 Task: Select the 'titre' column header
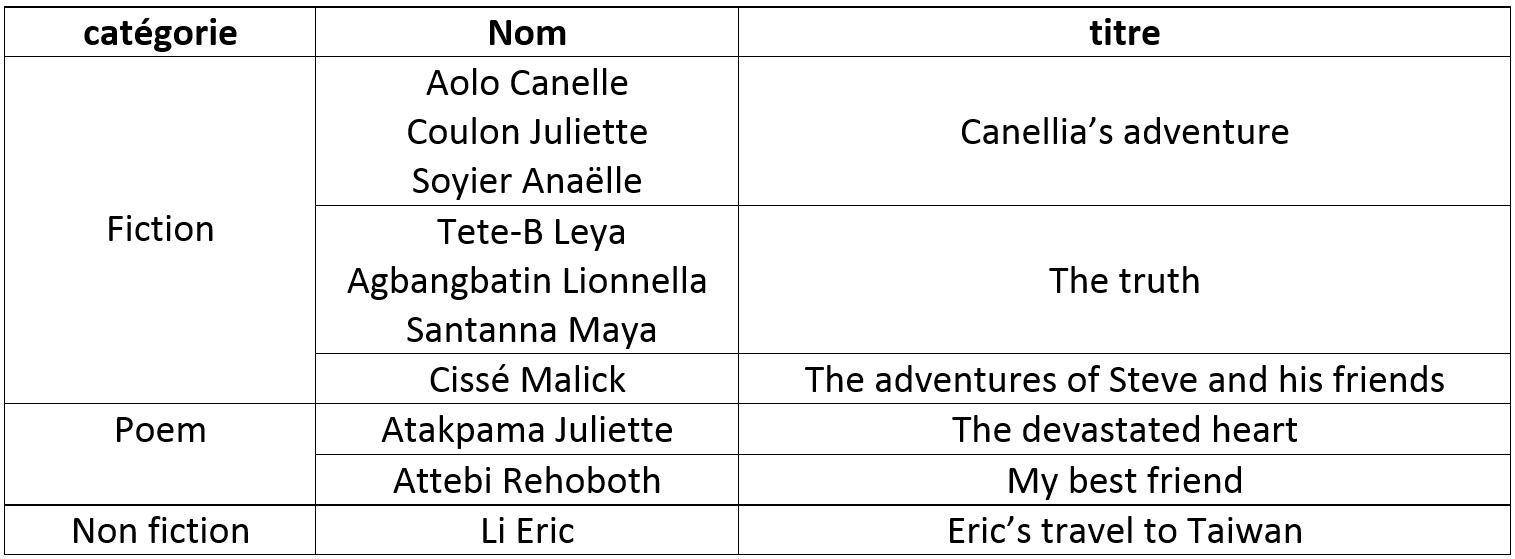tap(1124, 33)
